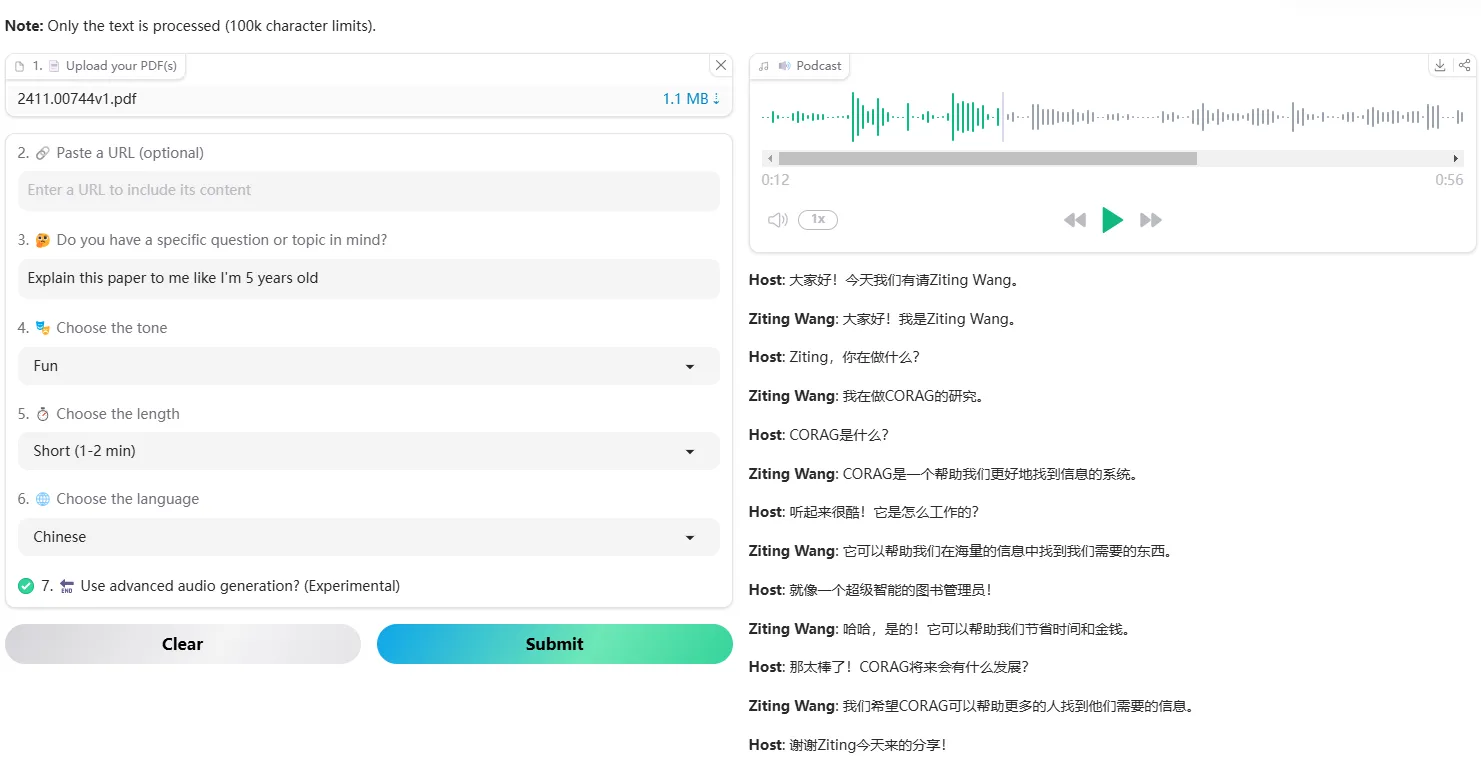Open the language dropdown showing Chinese
1481x768 pixels.
[369, 537]
